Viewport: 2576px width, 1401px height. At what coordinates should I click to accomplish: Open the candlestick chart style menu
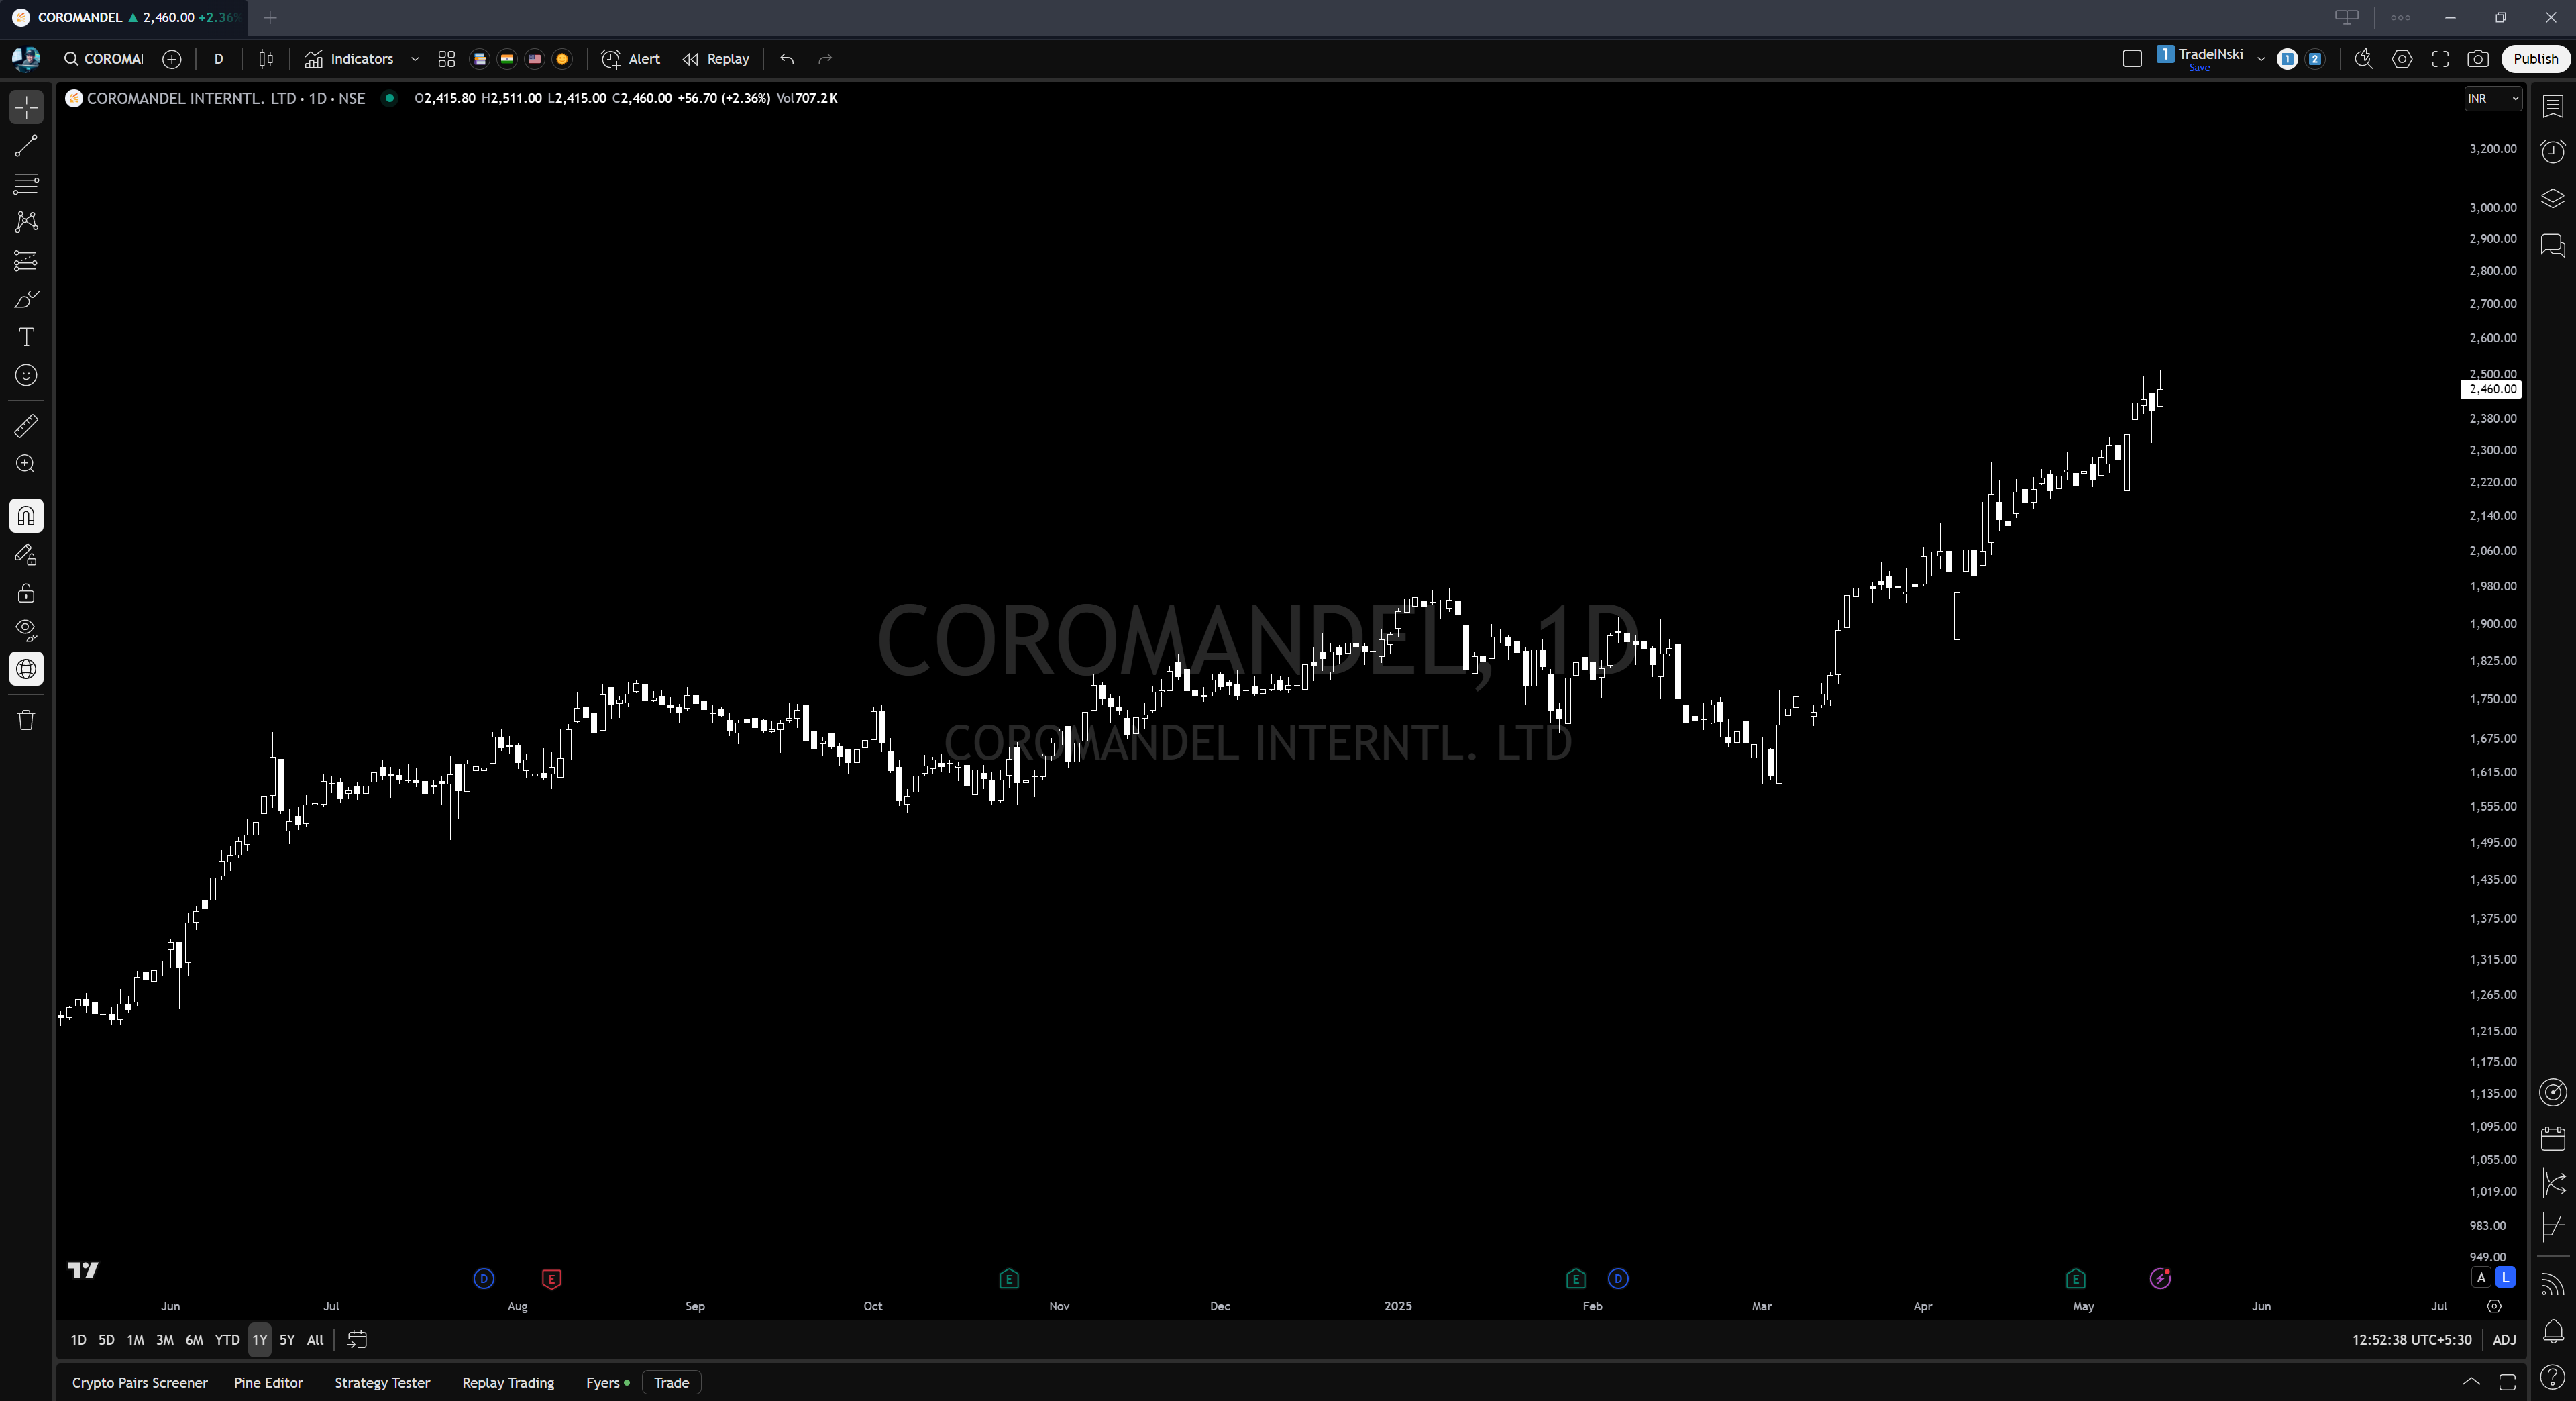coord(266,59)
